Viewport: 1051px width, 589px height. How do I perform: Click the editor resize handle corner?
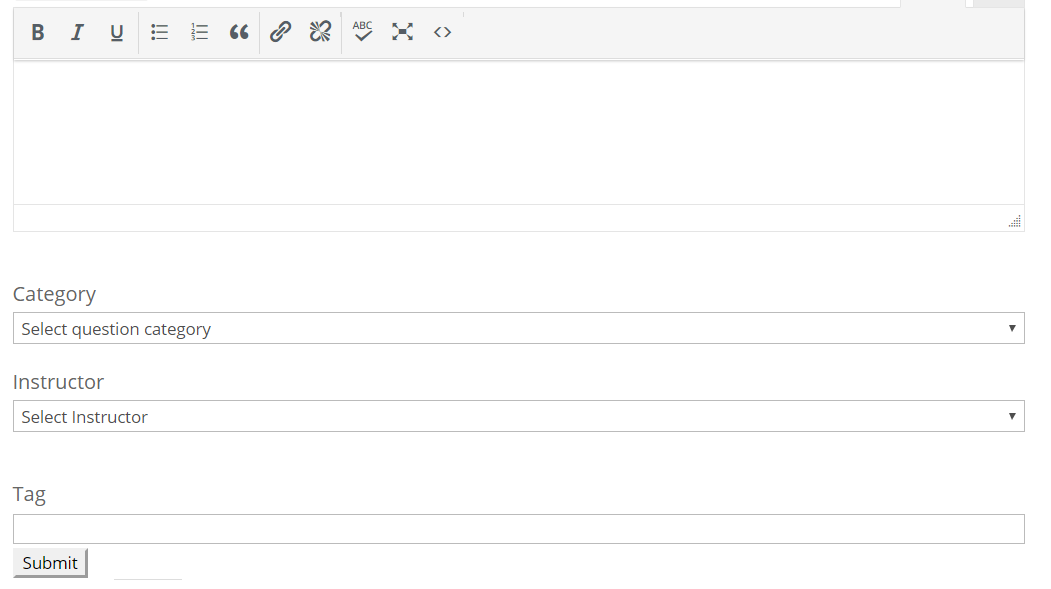1015,222
